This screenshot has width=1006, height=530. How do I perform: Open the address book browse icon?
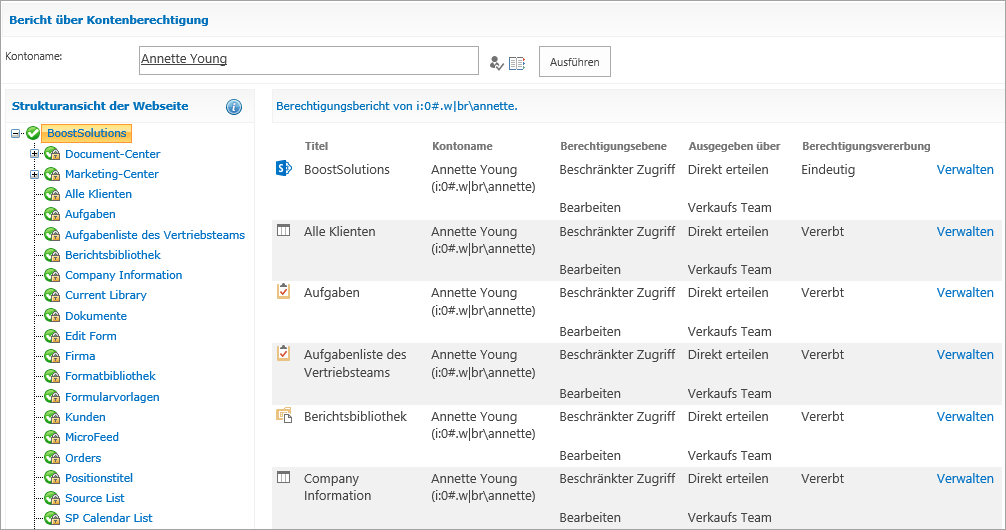coord(516,63)
